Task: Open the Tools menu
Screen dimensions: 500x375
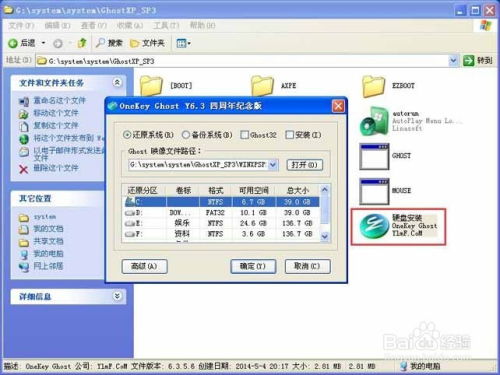Action: click(166, 25)
